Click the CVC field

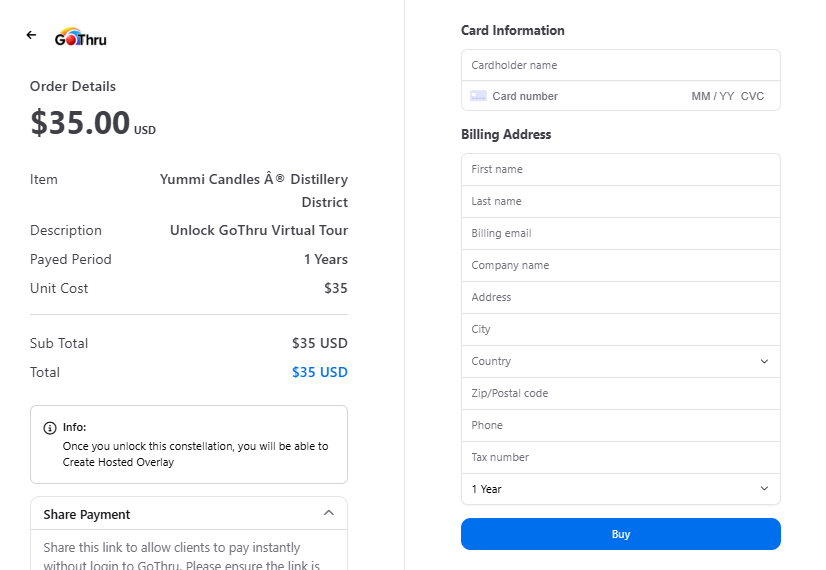pos(753,96)
